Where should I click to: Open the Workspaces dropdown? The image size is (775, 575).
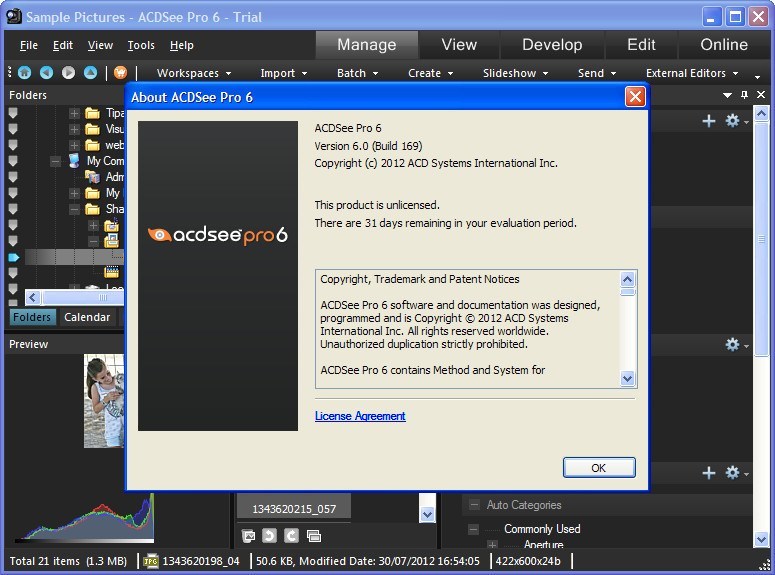click(x=194, y=73)
